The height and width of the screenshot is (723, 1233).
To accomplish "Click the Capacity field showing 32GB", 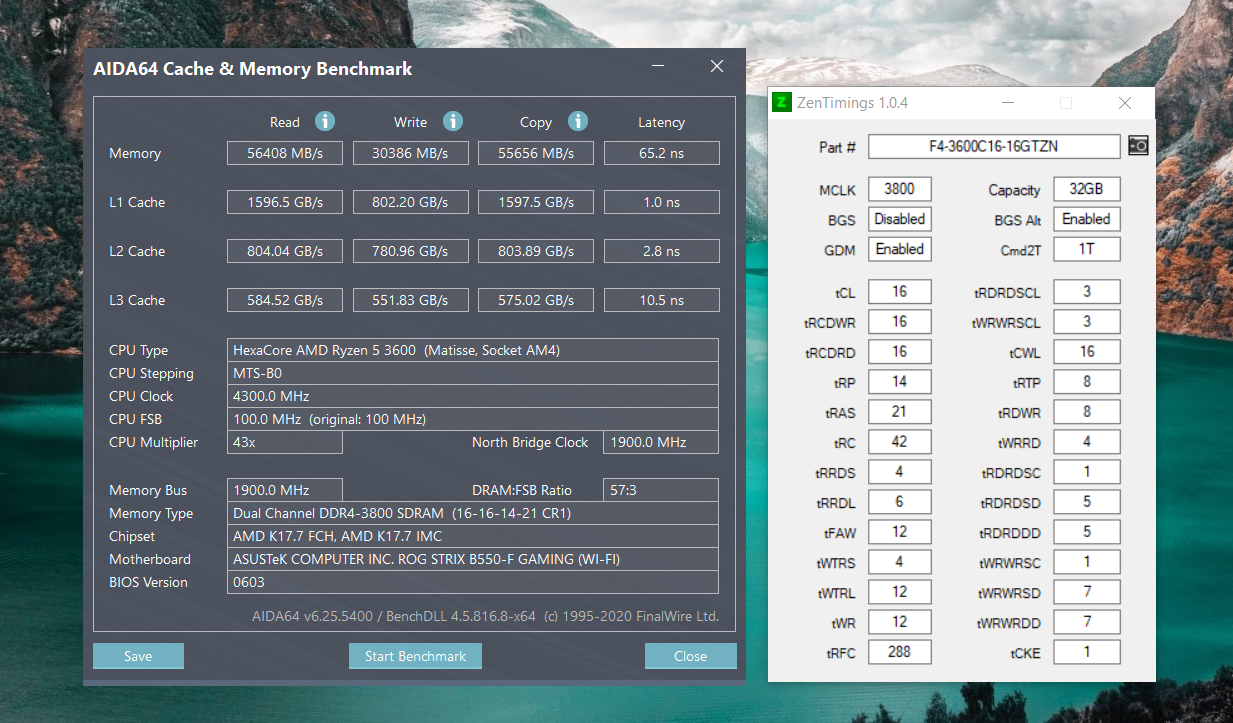I will (x=1086, y=188).
